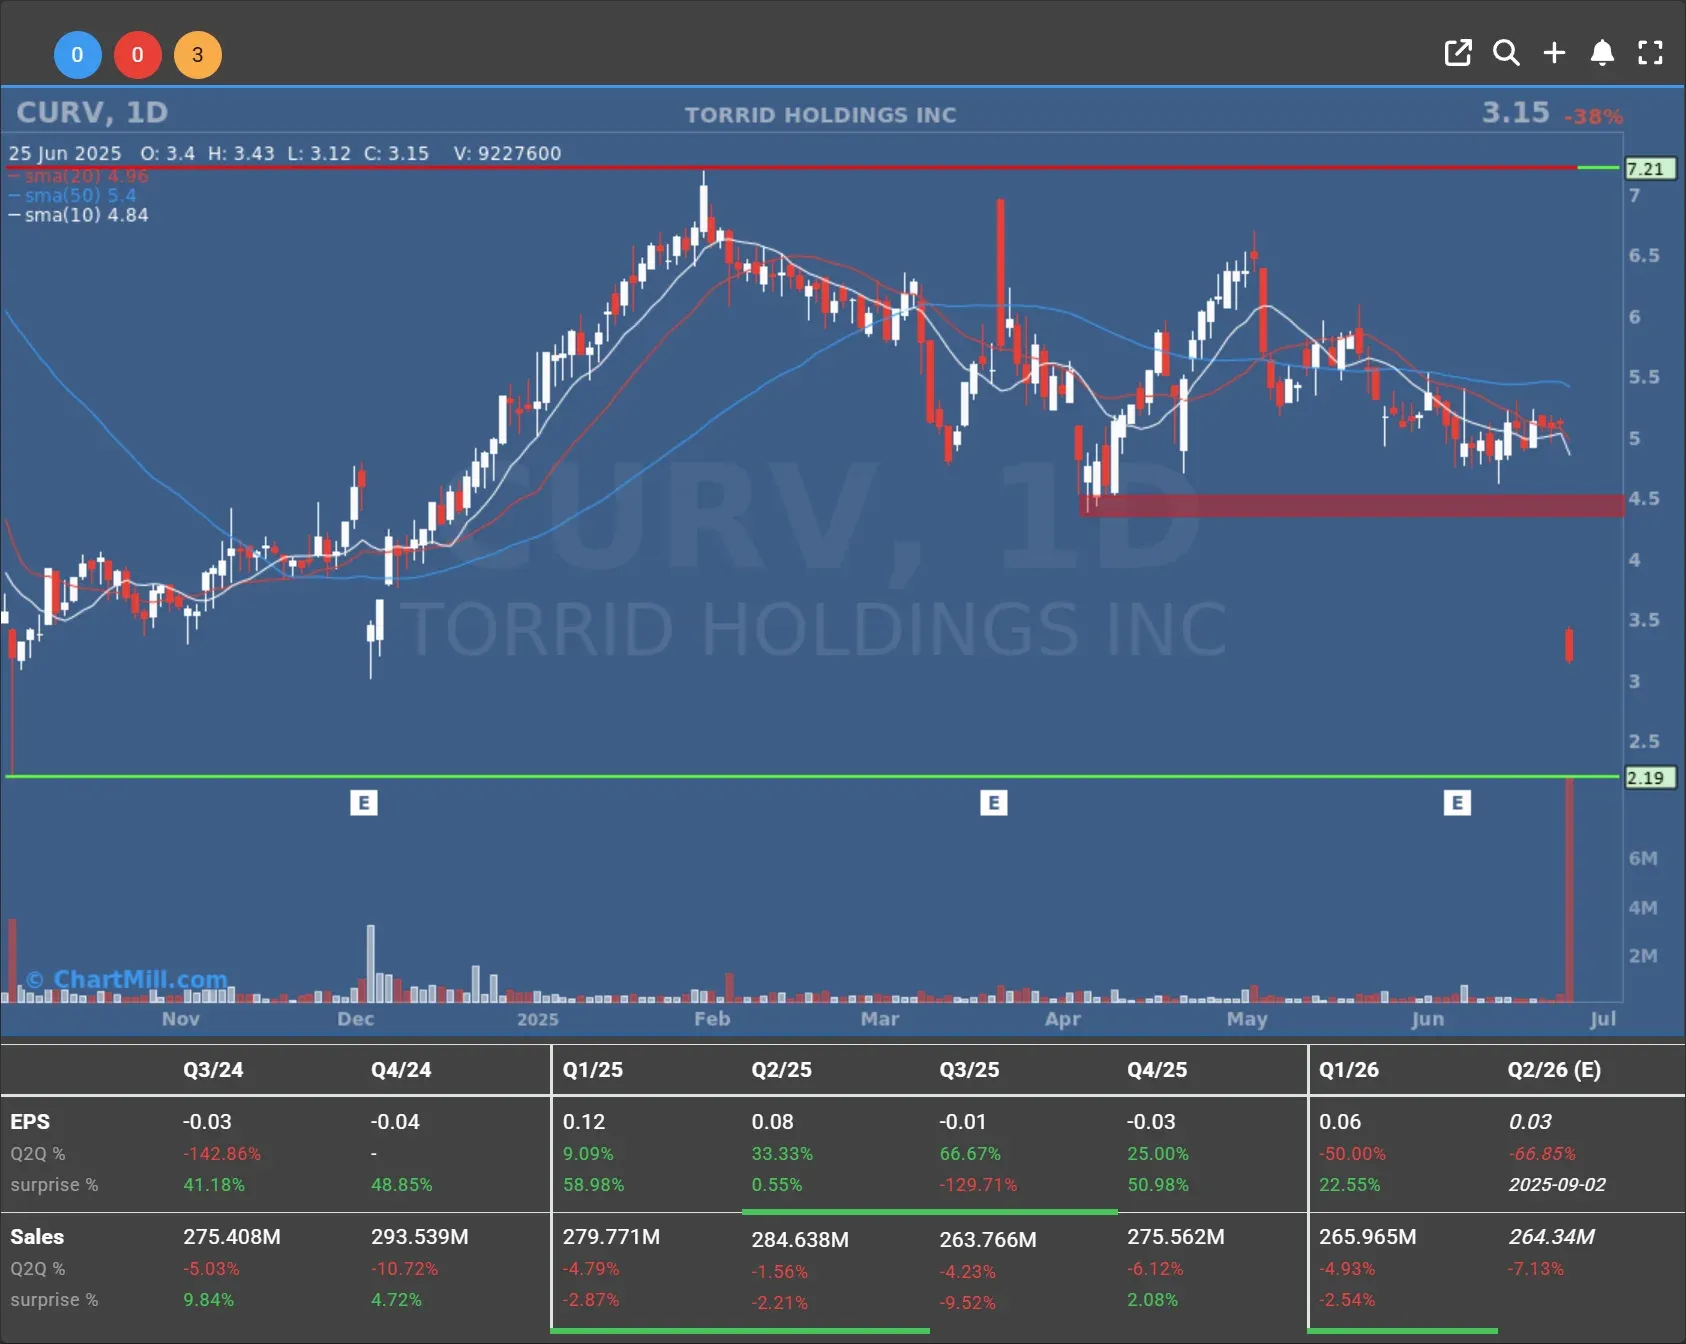Image resolution: width=1686 pixels, height=1344 pixels.
Task: Click the Q3/25 surprise value -129.71%
Action: click(978, 1185)
